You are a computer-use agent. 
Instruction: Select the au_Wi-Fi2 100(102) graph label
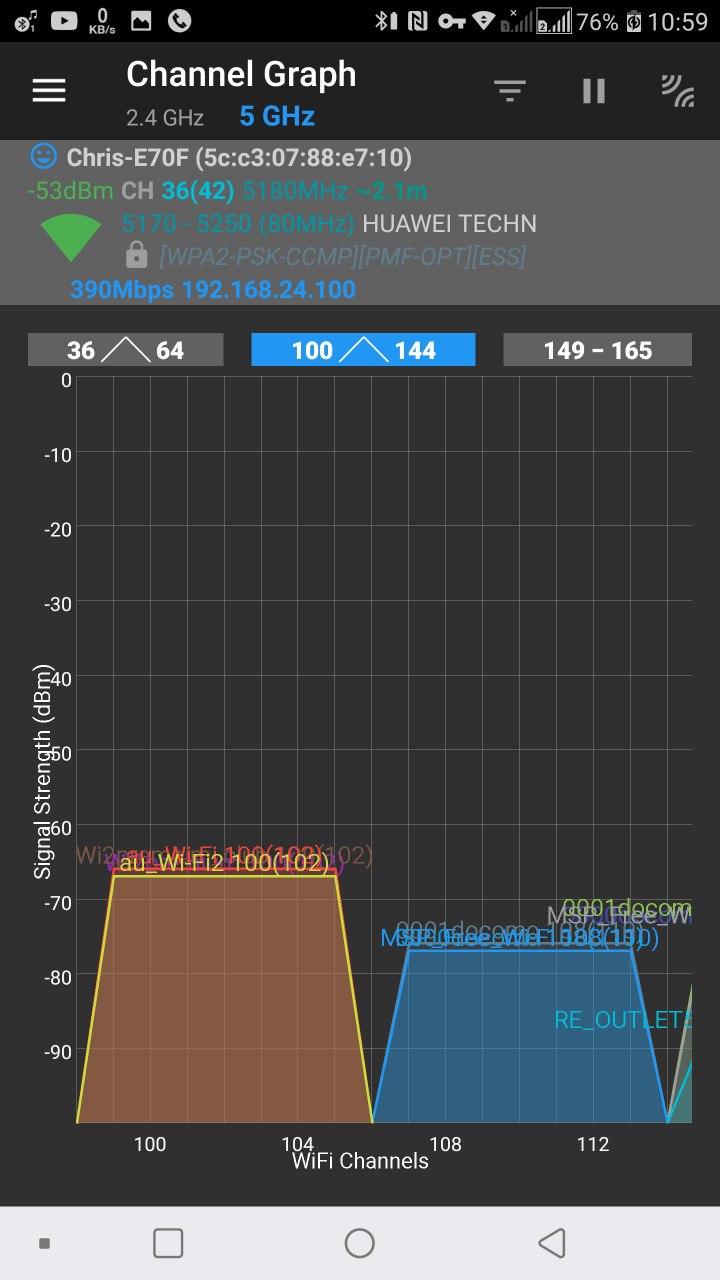coord(224,863)
